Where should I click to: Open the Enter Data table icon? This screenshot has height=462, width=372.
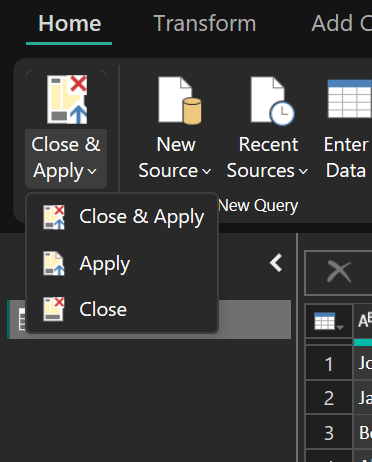(350, 99)
